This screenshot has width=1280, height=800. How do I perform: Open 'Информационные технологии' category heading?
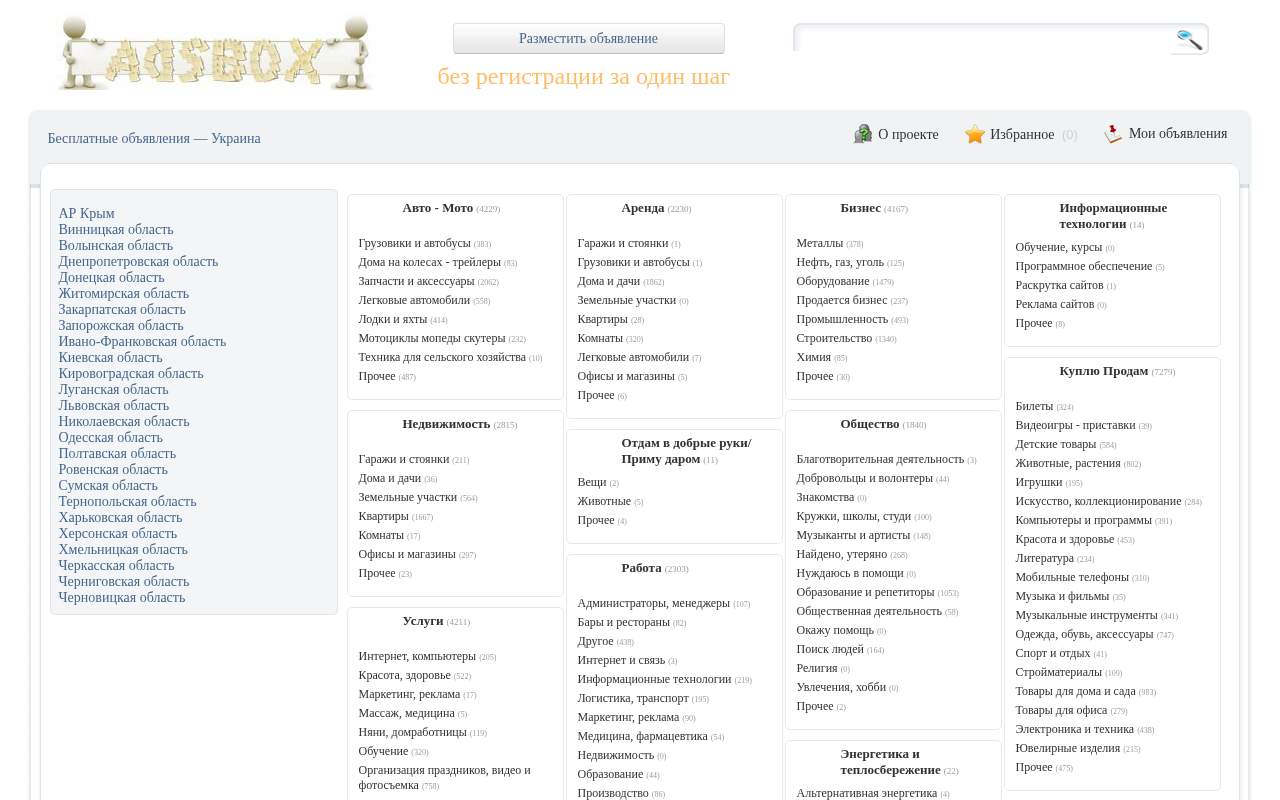[1113, 216]
